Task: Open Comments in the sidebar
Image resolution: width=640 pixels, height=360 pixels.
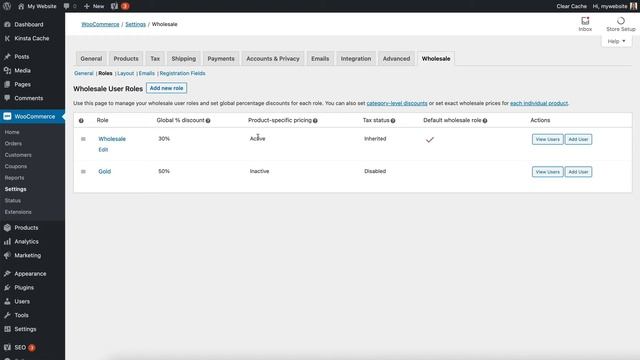Action: click(x=29, y=98)
